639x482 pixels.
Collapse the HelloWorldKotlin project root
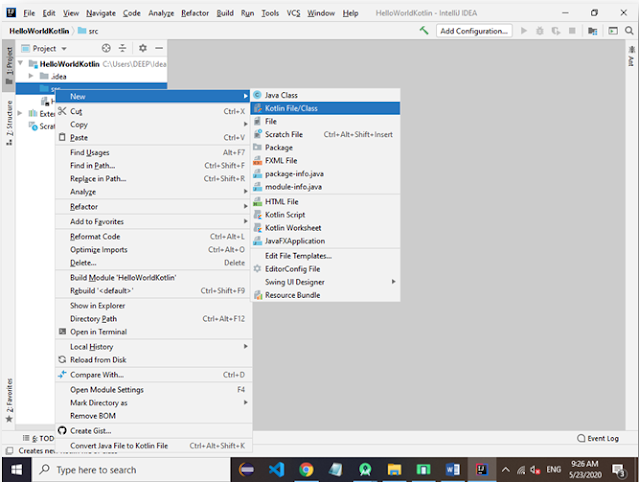point(20,64)
